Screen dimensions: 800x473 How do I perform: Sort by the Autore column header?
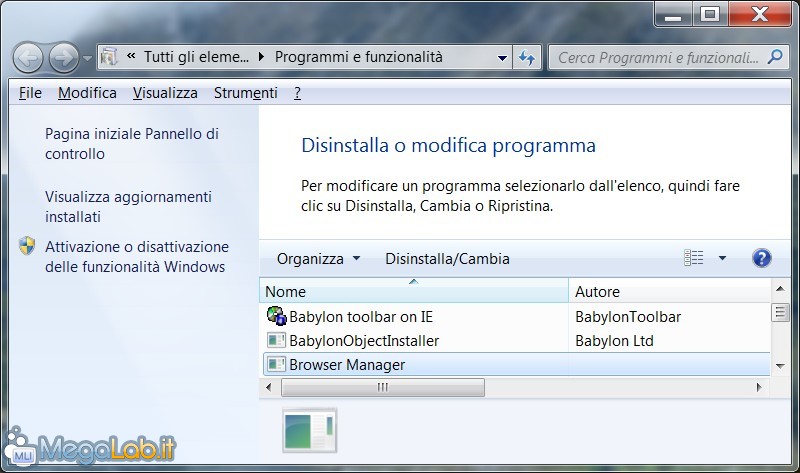coord(669,291)
